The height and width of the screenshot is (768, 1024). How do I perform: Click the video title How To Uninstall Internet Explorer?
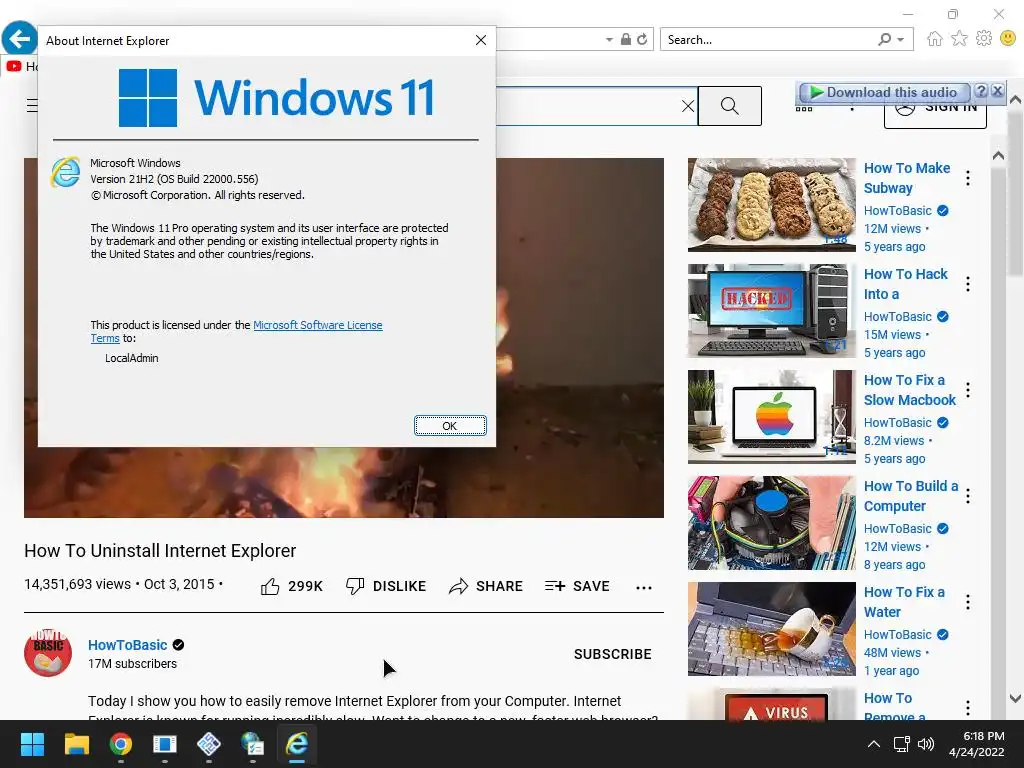coord(160,551)
